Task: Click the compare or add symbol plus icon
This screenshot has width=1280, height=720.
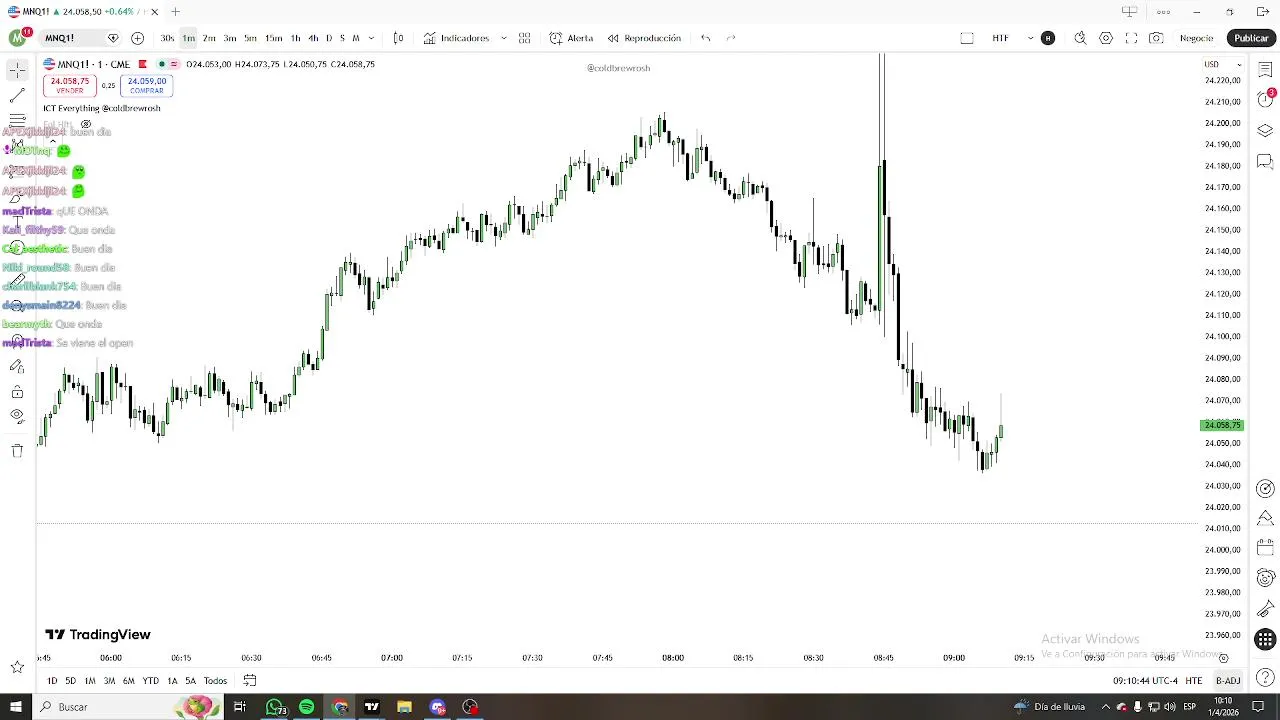Action: pos(137,38)
